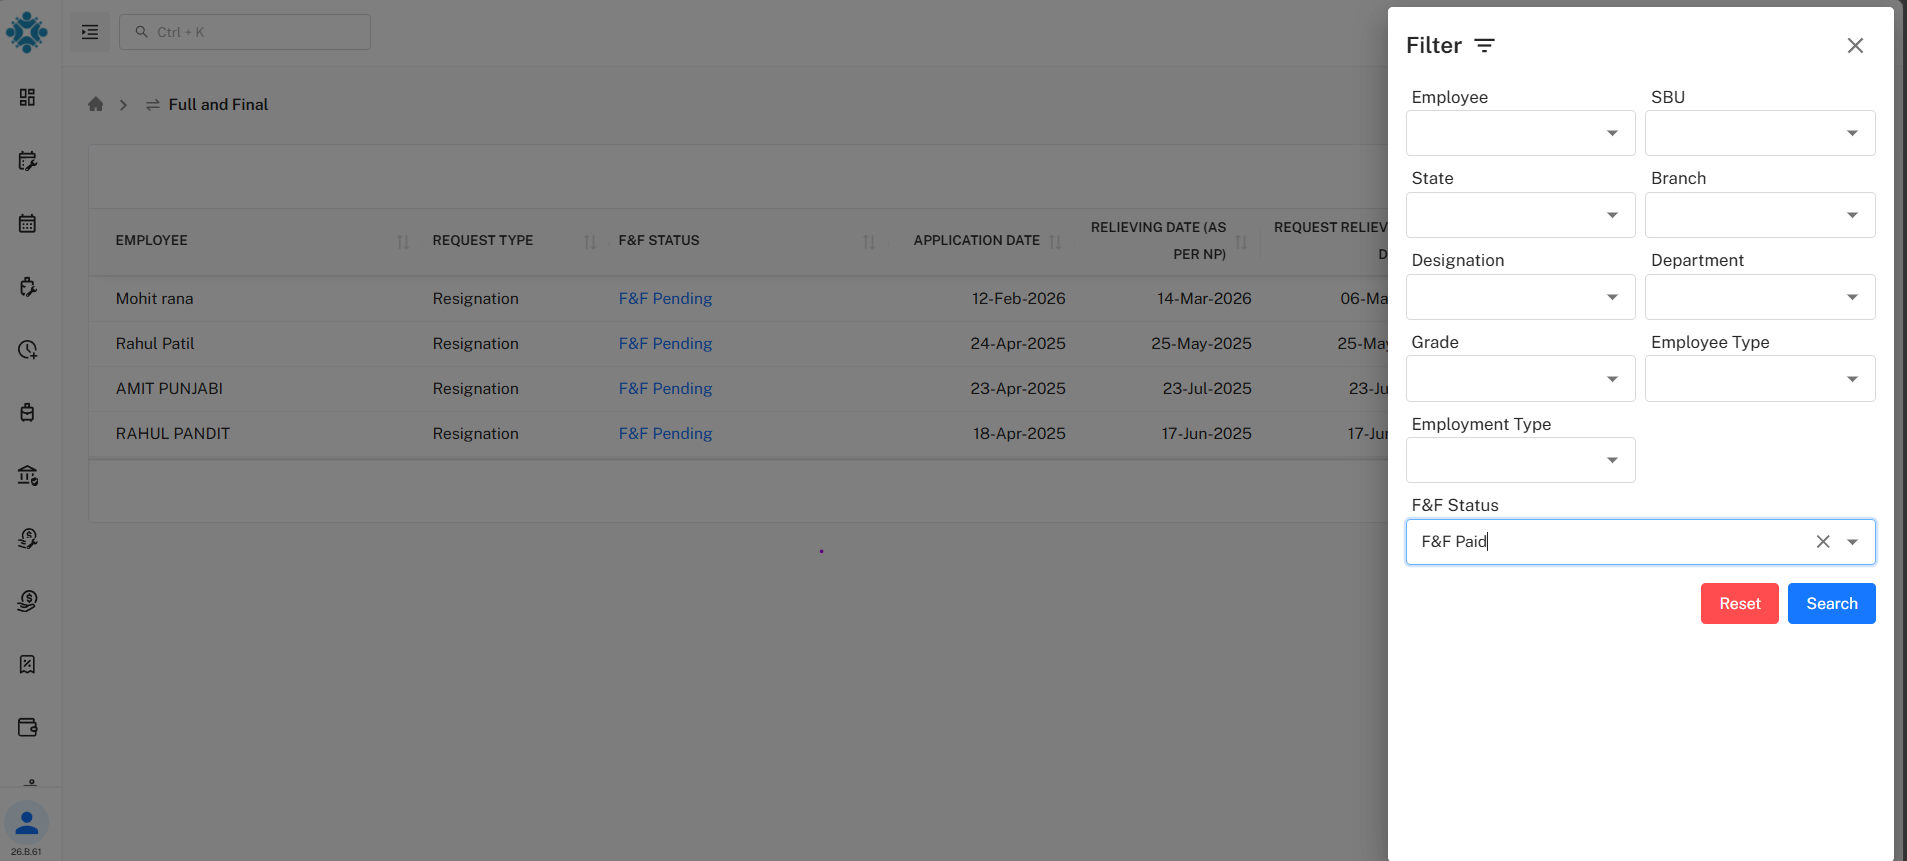Screen dimensions: 1907x861
Task: Open RAHUL PANDIT's F&F Pending link
Action: [x=665, y=434]
